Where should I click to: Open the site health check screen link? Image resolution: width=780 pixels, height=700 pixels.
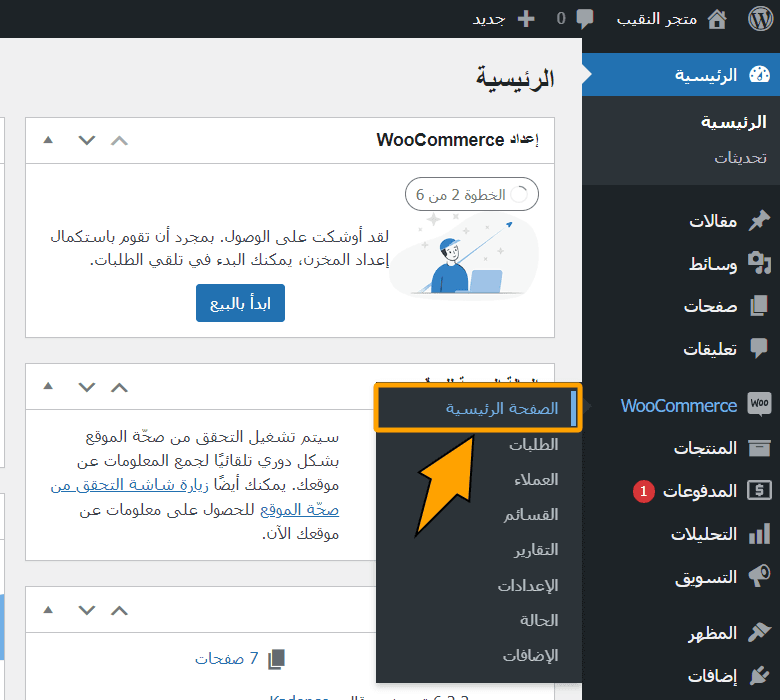tap(195, 497)
